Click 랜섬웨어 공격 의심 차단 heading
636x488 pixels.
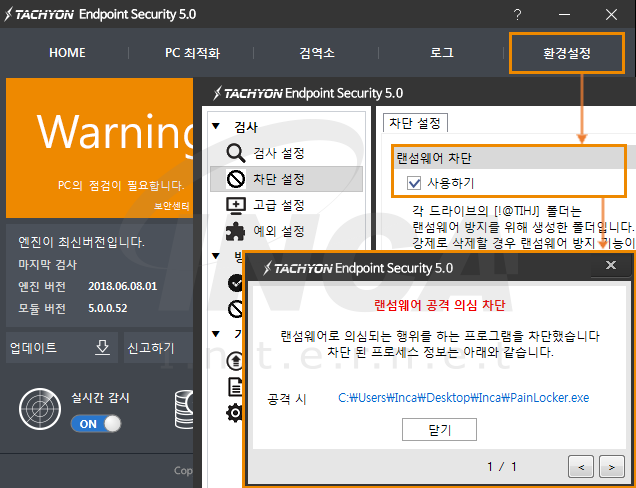pos(439,305)
